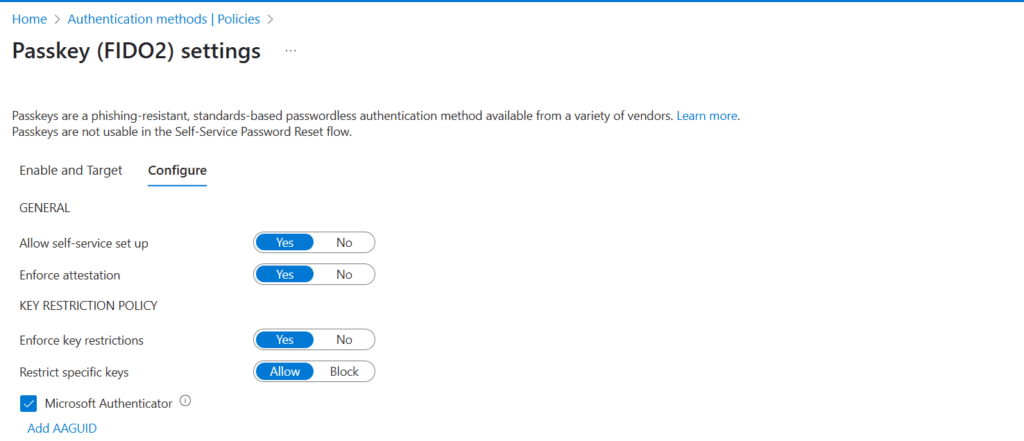
Task: Click the Add AAGUID link
Action: pos(62,429)
